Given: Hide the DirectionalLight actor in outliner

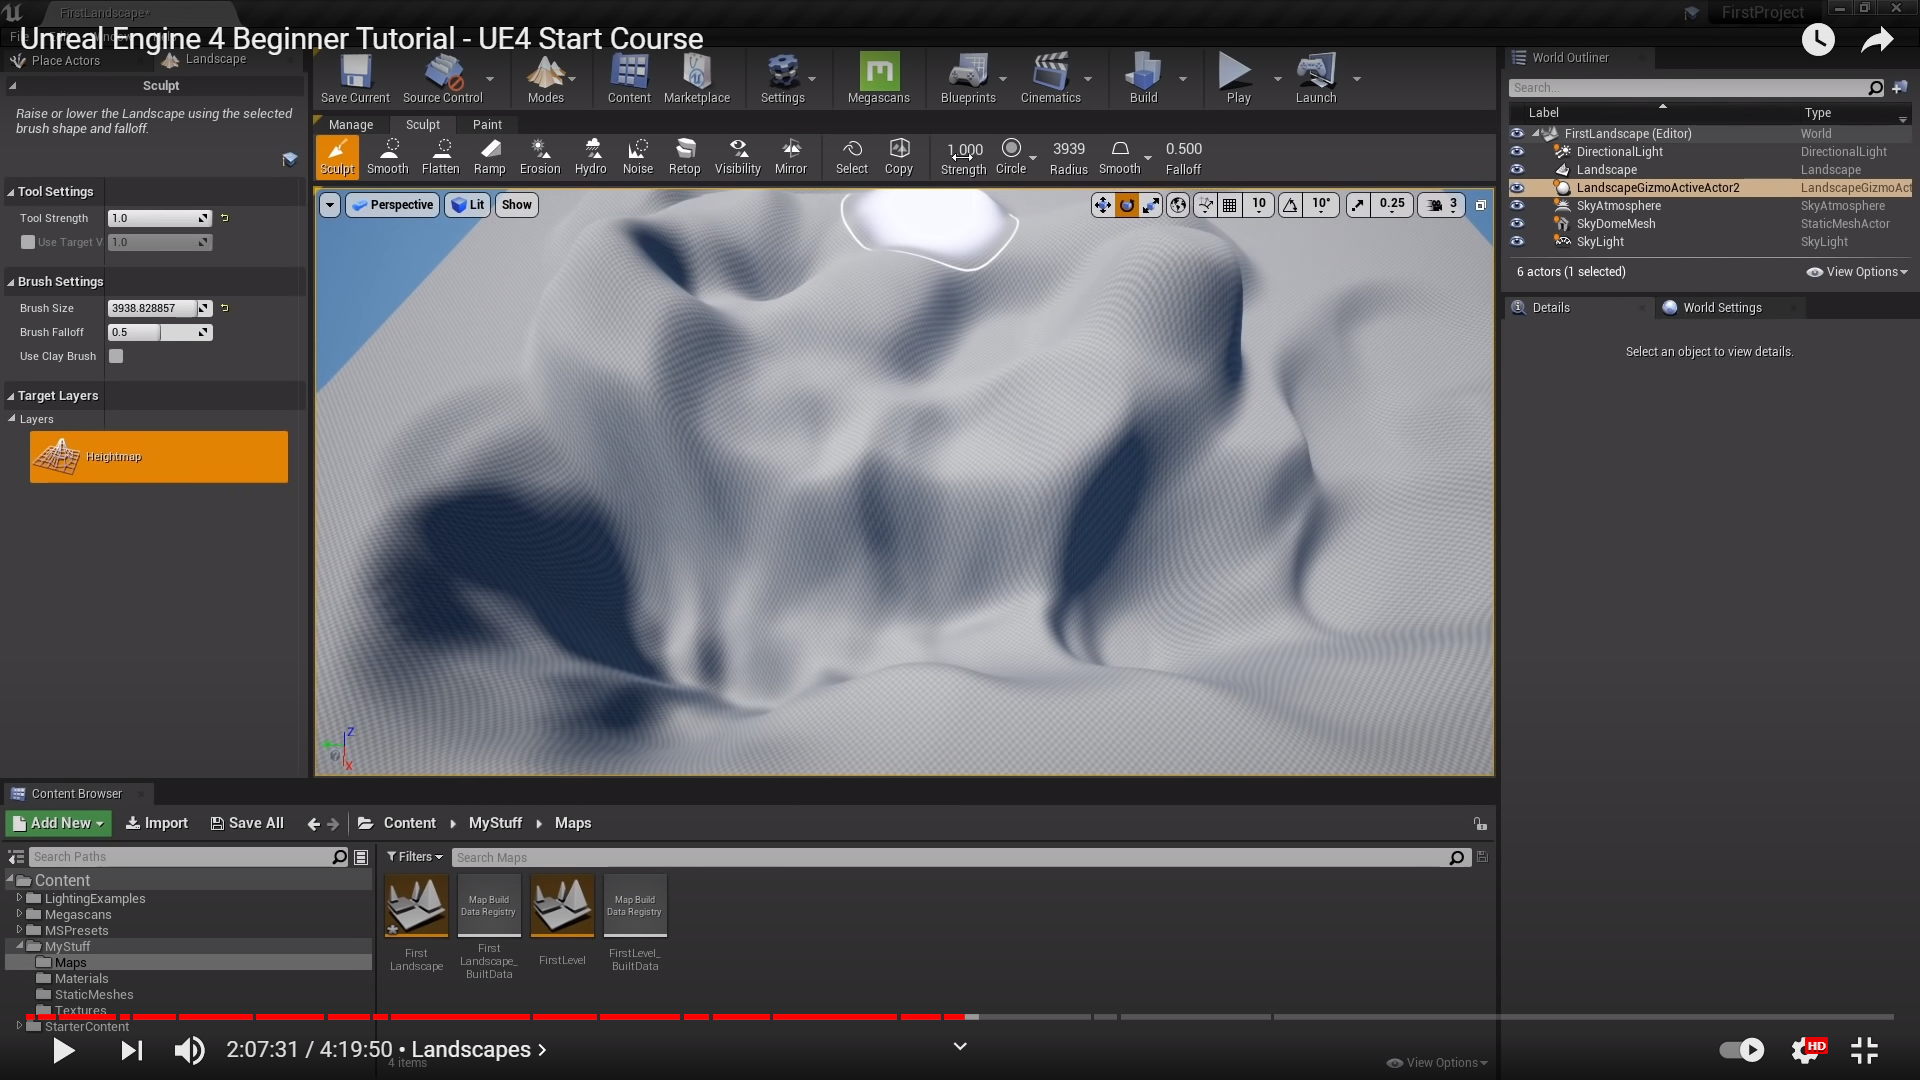Looking at the screenshot, I should [1517, 152].
